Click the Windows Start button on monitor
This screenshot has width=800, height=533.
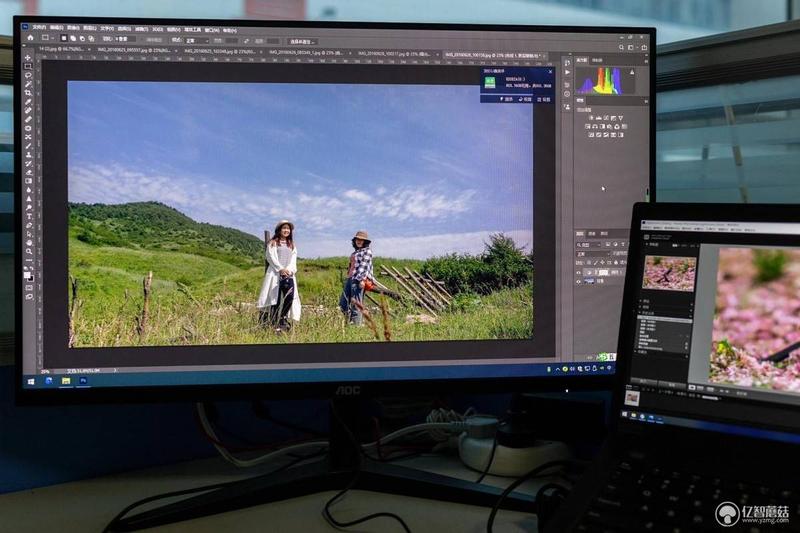click(31, 382)
